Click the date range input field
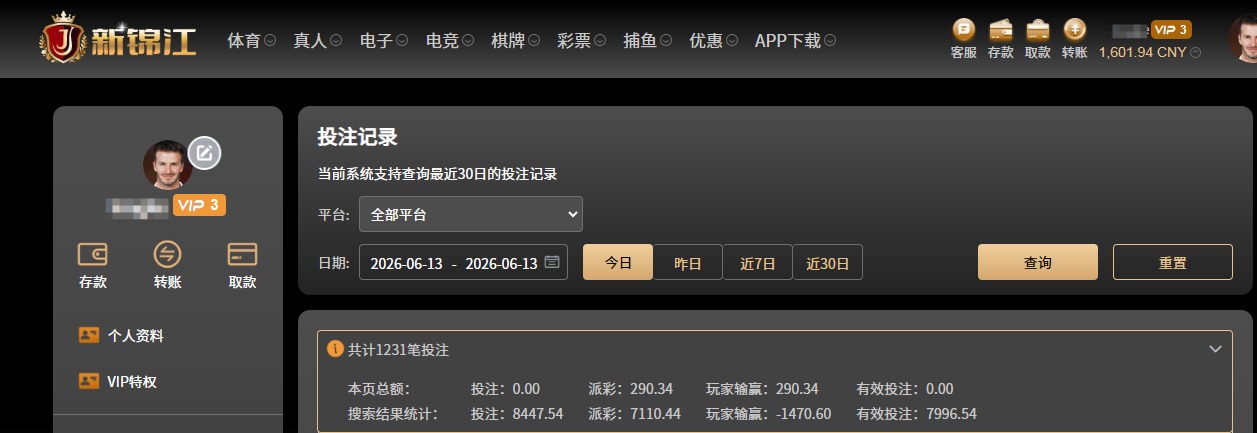This screenshot has width=1257, height=433. [463, 263]
